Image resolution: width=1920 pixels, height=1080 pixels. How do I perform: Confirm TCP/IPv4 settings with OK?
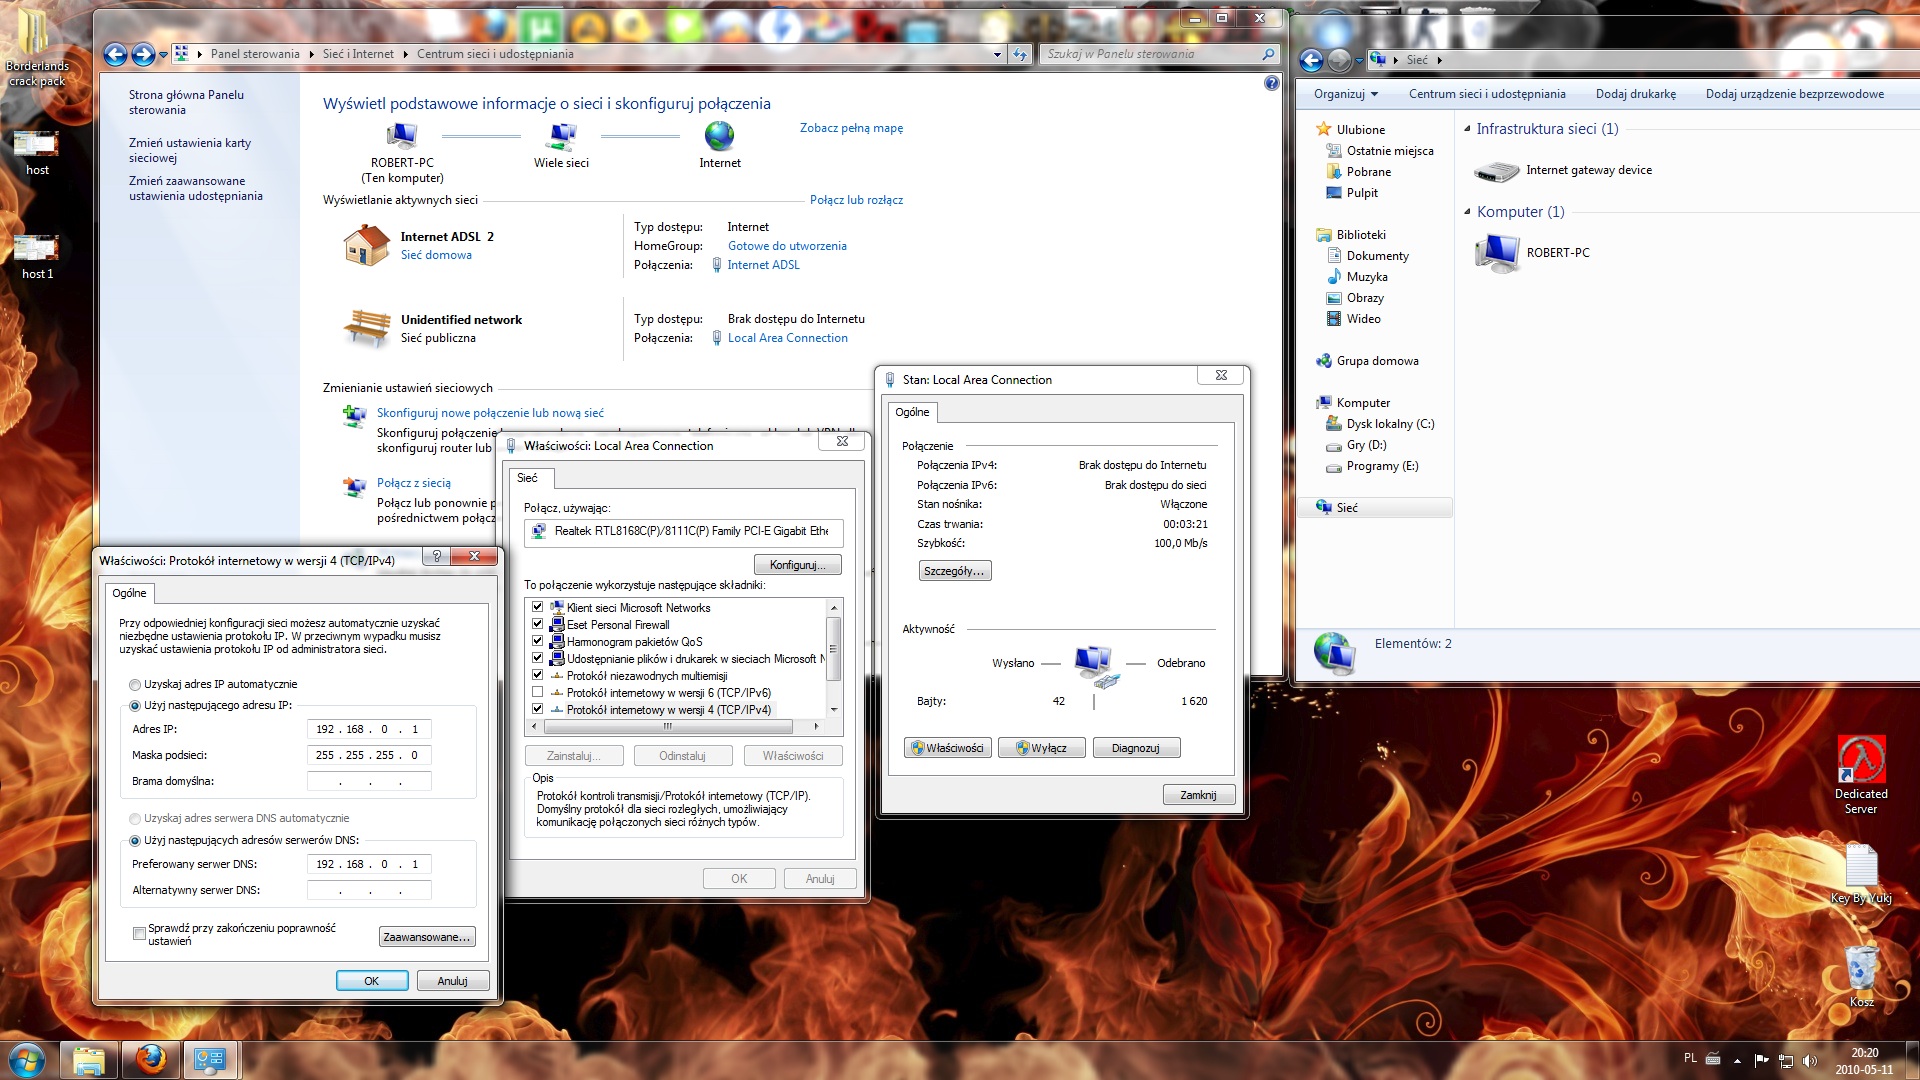point(371,981)
